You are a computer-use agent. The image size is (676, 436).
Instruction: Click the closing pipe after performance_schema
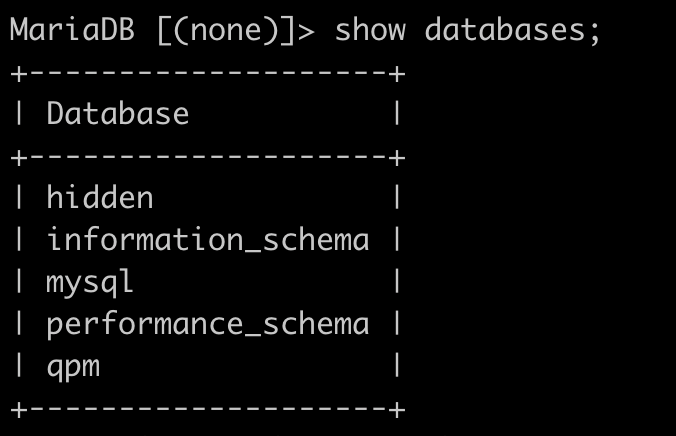tap(397, 323)
